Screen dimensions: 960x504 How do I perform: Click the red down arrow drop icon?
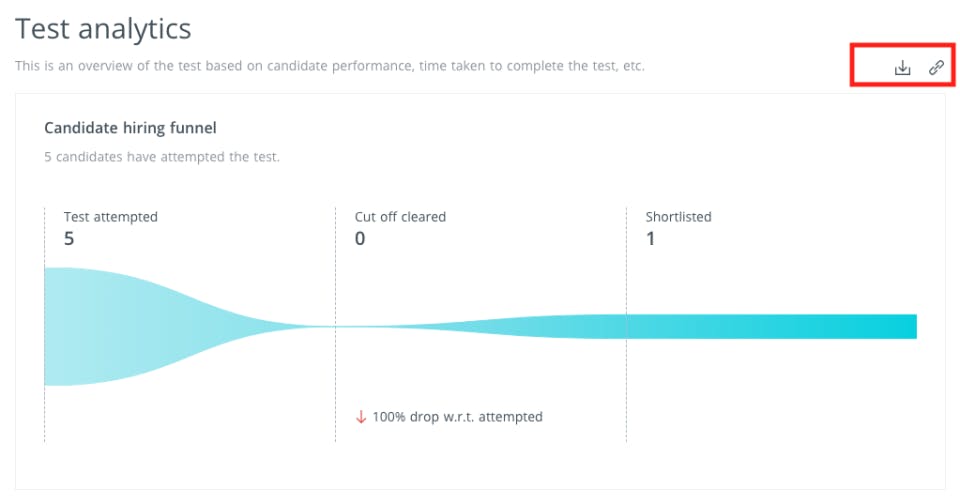coord(361,416)
